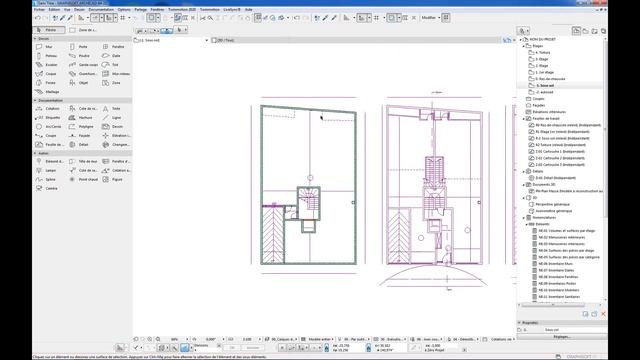Select the Cotation dimension tool
Viewport: 640px width, 360px height.
(x=48, y=109)
